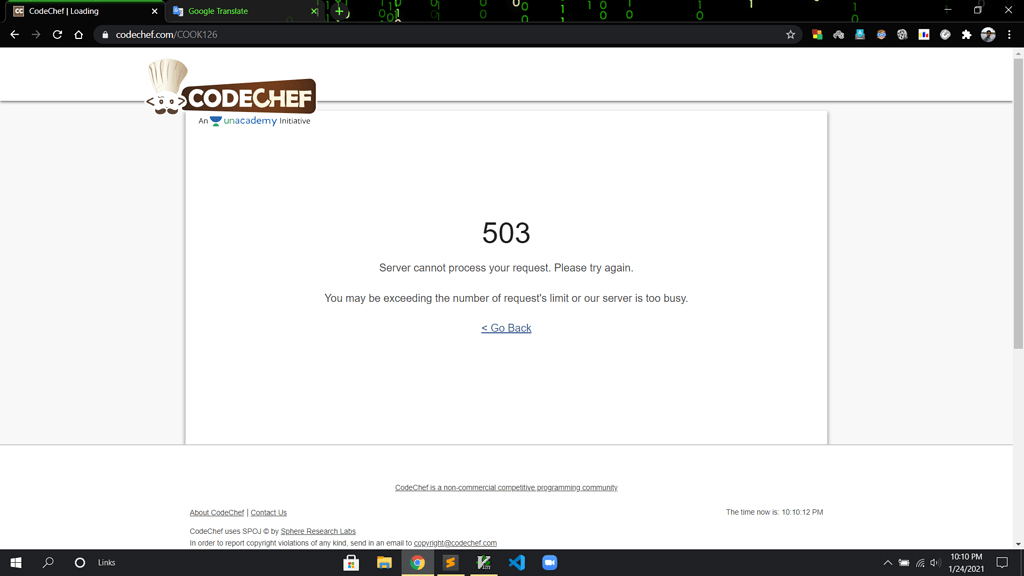Launch GVim from the taskbar
This screenshot has height=576, width=1024.
pyautogui.click(x=483, y=562)
